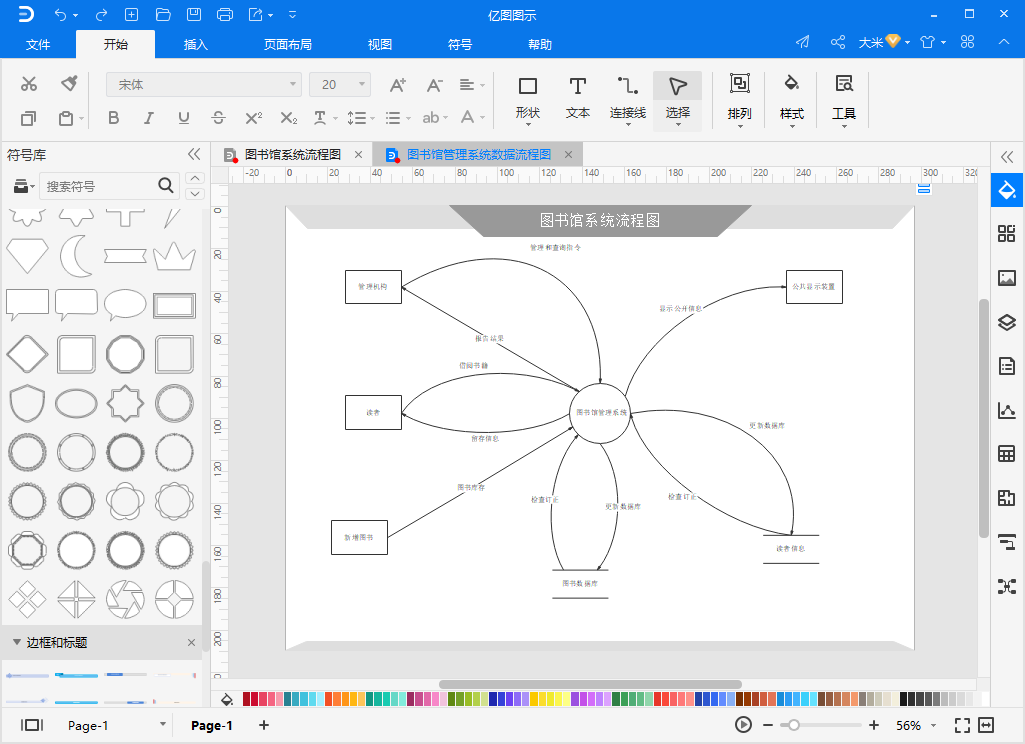Click the presentation play button
The width and height of the screenshot is (1025, 744).
click(x=743, y=725)
